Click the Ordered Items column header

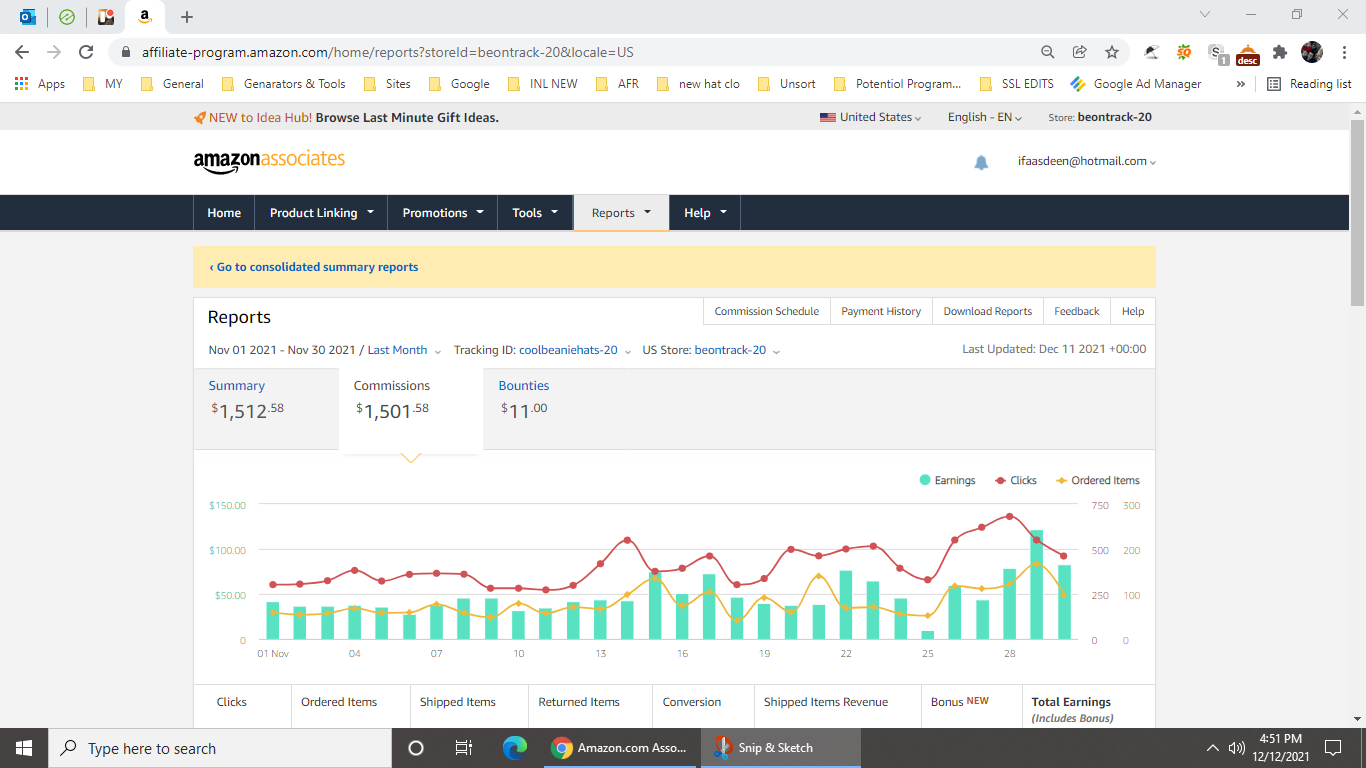339,702
